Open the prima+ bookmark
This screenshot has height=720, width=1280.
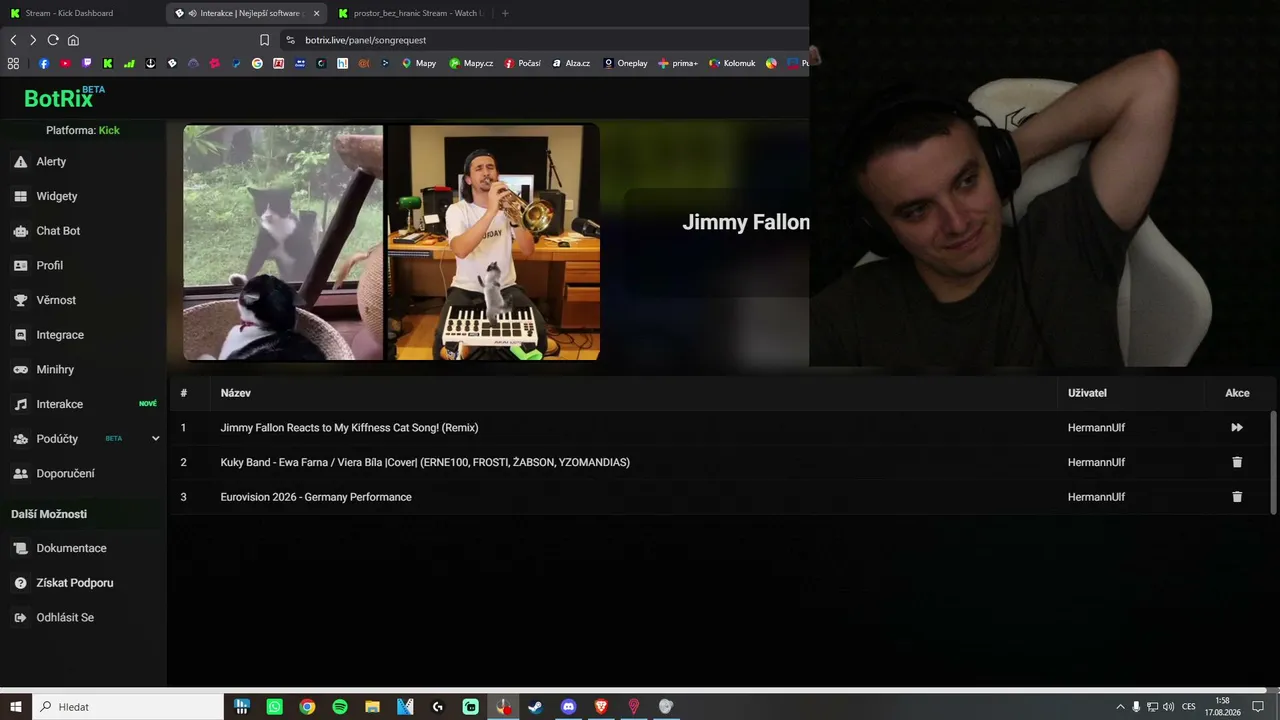pyautogui.click(x=678, y=63)
